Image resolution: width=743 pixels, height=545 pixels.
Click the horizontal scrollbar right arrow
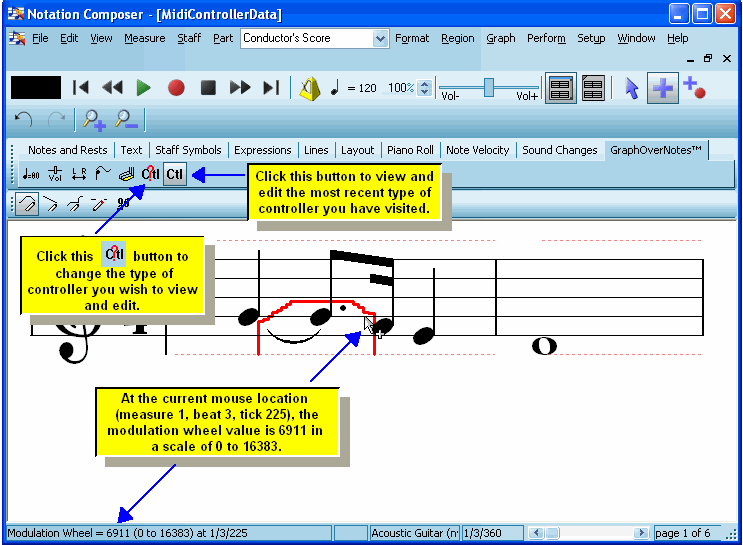click(641, 533)
